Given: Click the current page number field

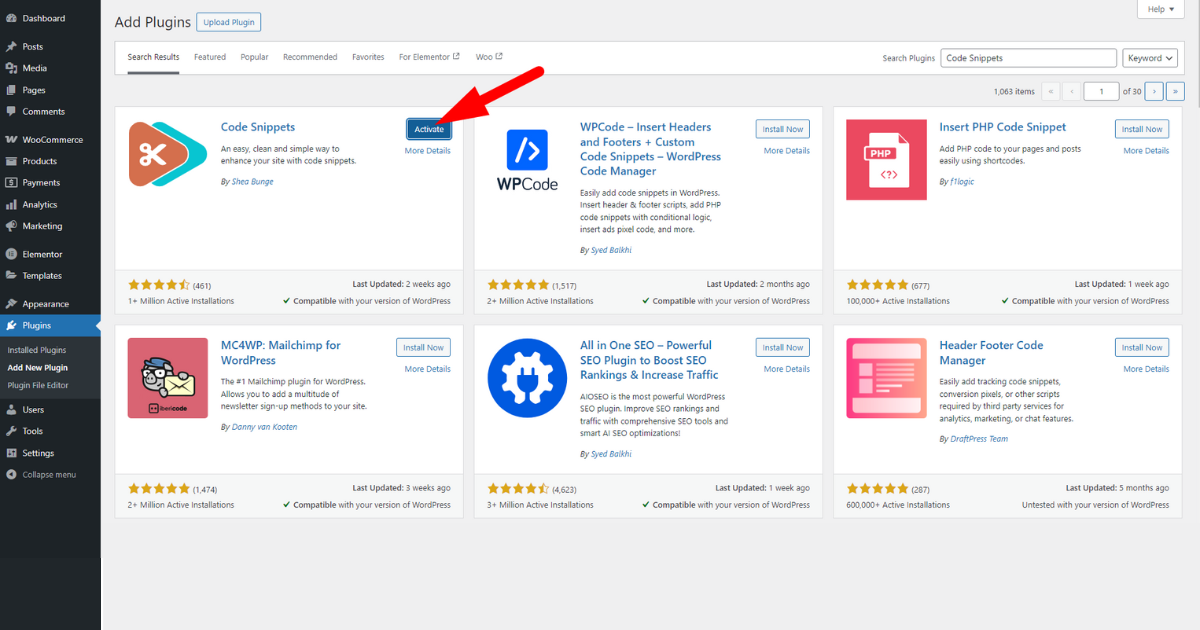Looking at the screenshot, I should (x=1101, y=91).
